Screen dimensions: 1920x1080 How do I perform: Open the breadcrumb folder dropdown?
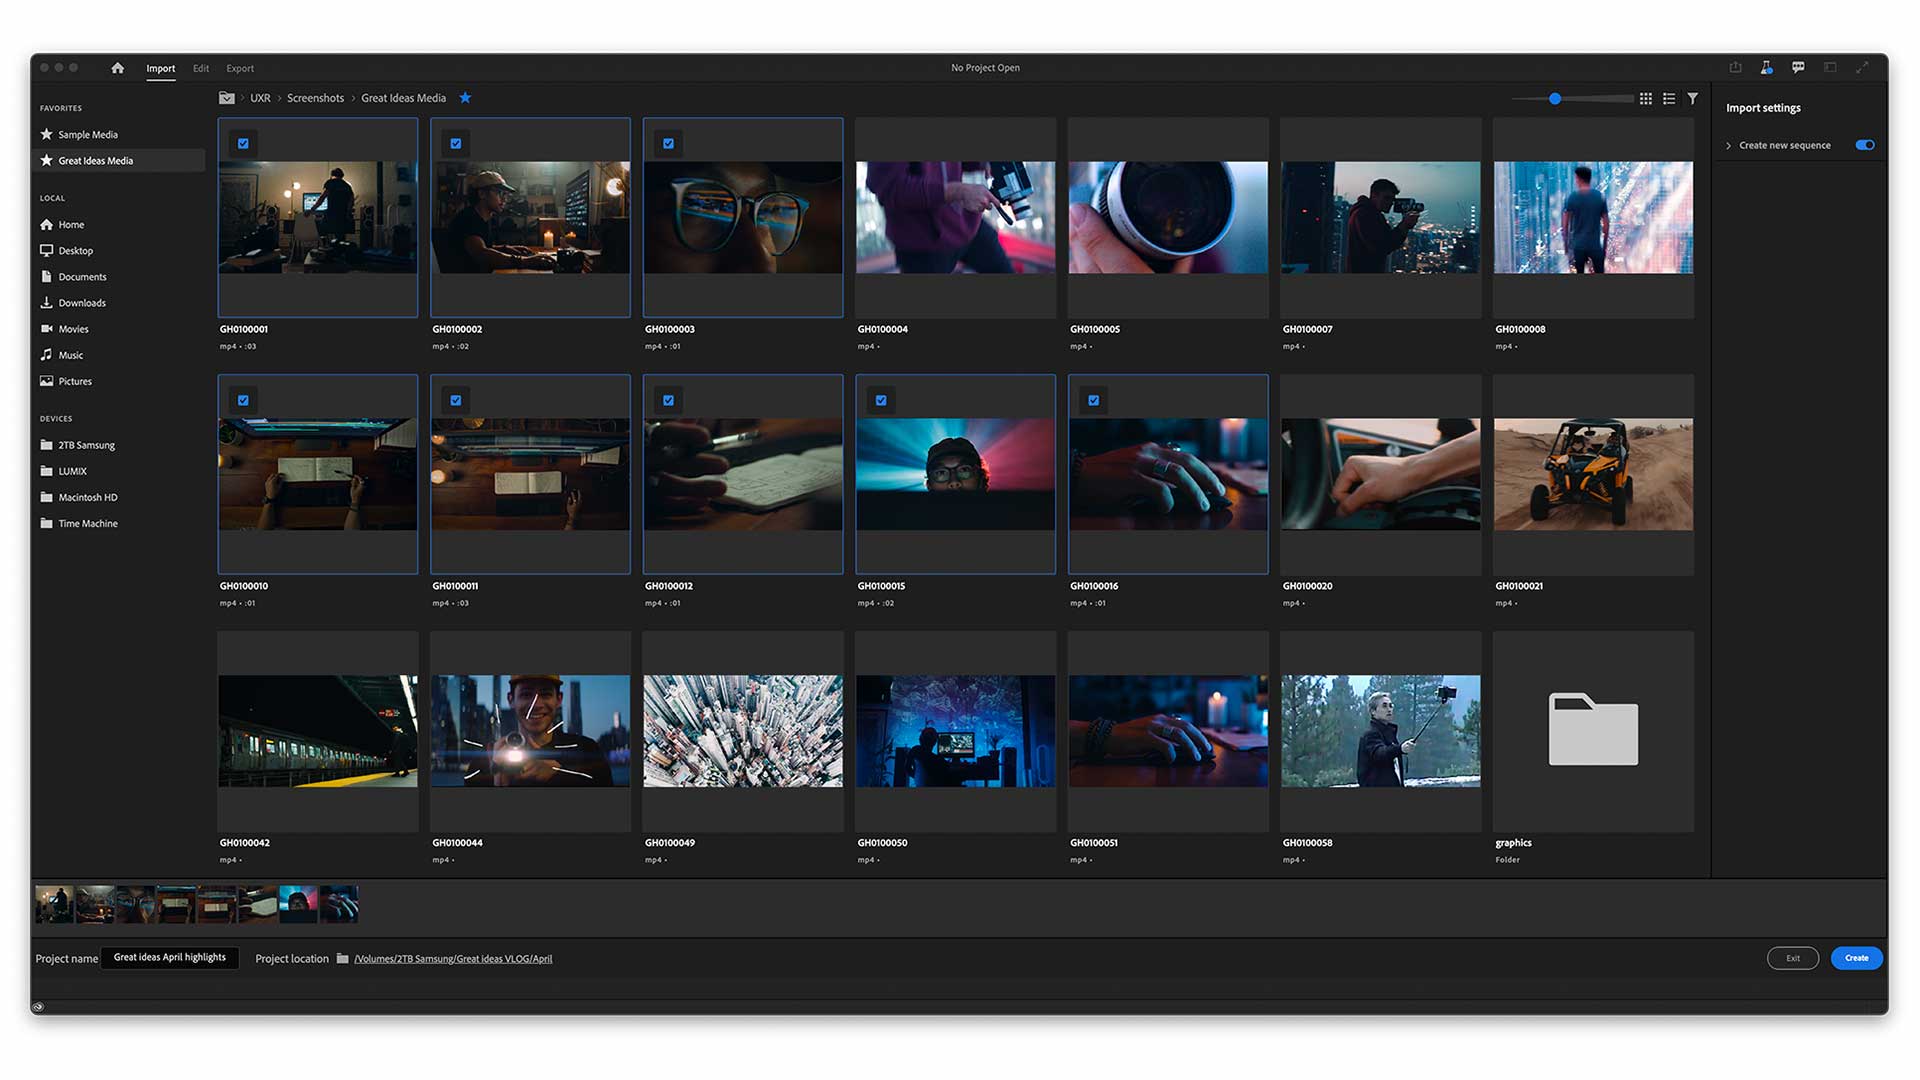[226, 97]
